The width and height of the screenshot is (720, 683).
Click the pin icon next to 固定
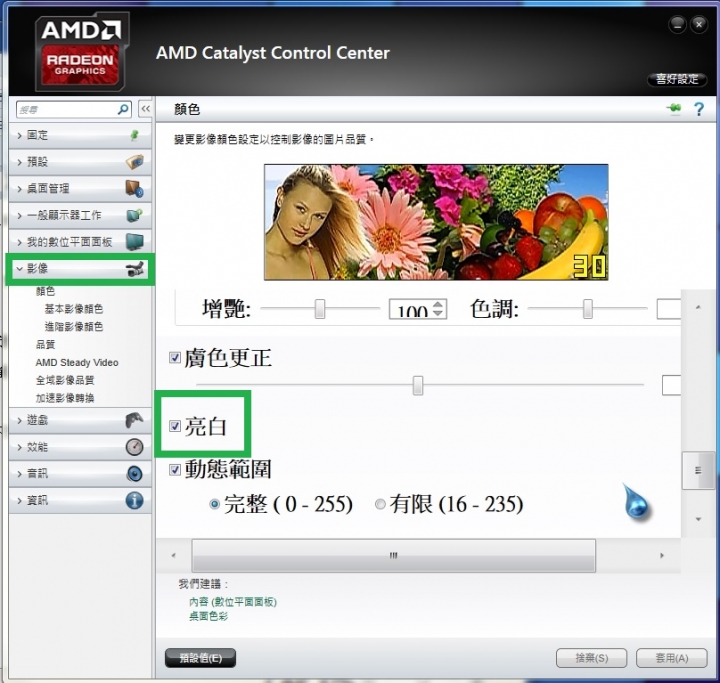(135, 135)
